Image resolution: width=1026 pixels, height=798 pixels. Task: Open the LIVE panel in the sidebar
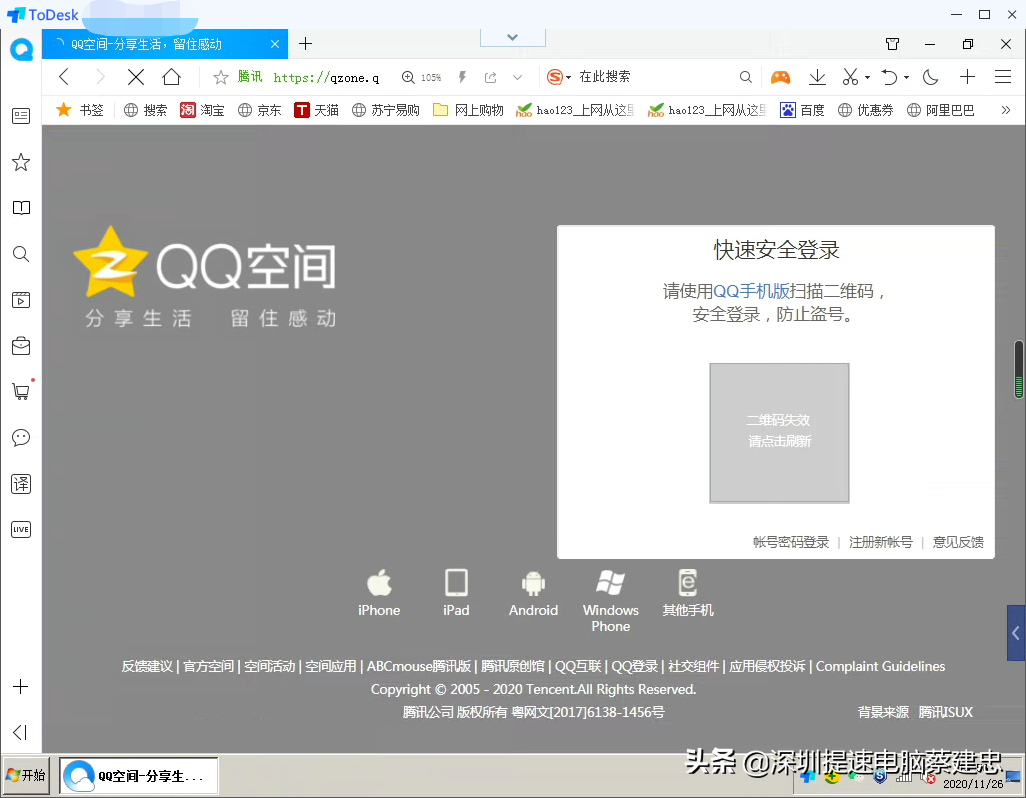pos(20,529)
